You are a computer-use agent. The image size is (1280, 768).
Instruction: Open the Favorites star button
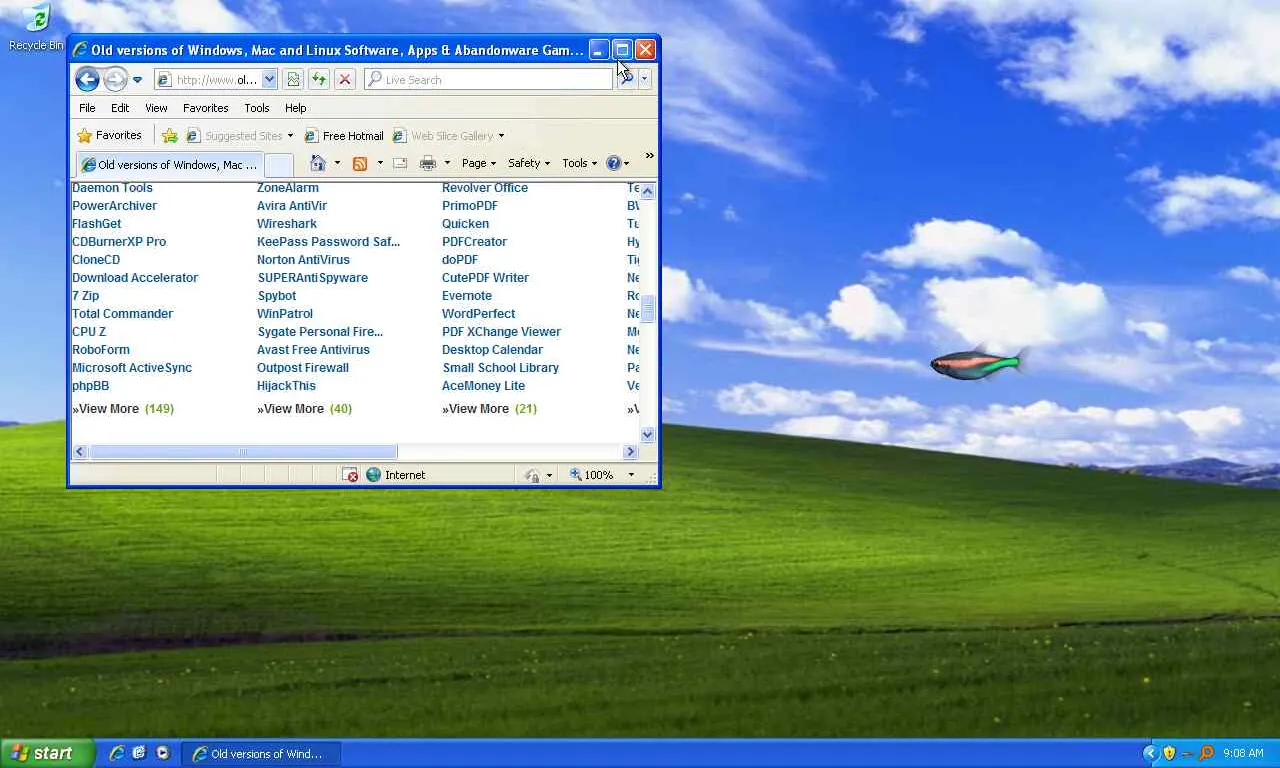pyautogui.click(x=110, y=135)
